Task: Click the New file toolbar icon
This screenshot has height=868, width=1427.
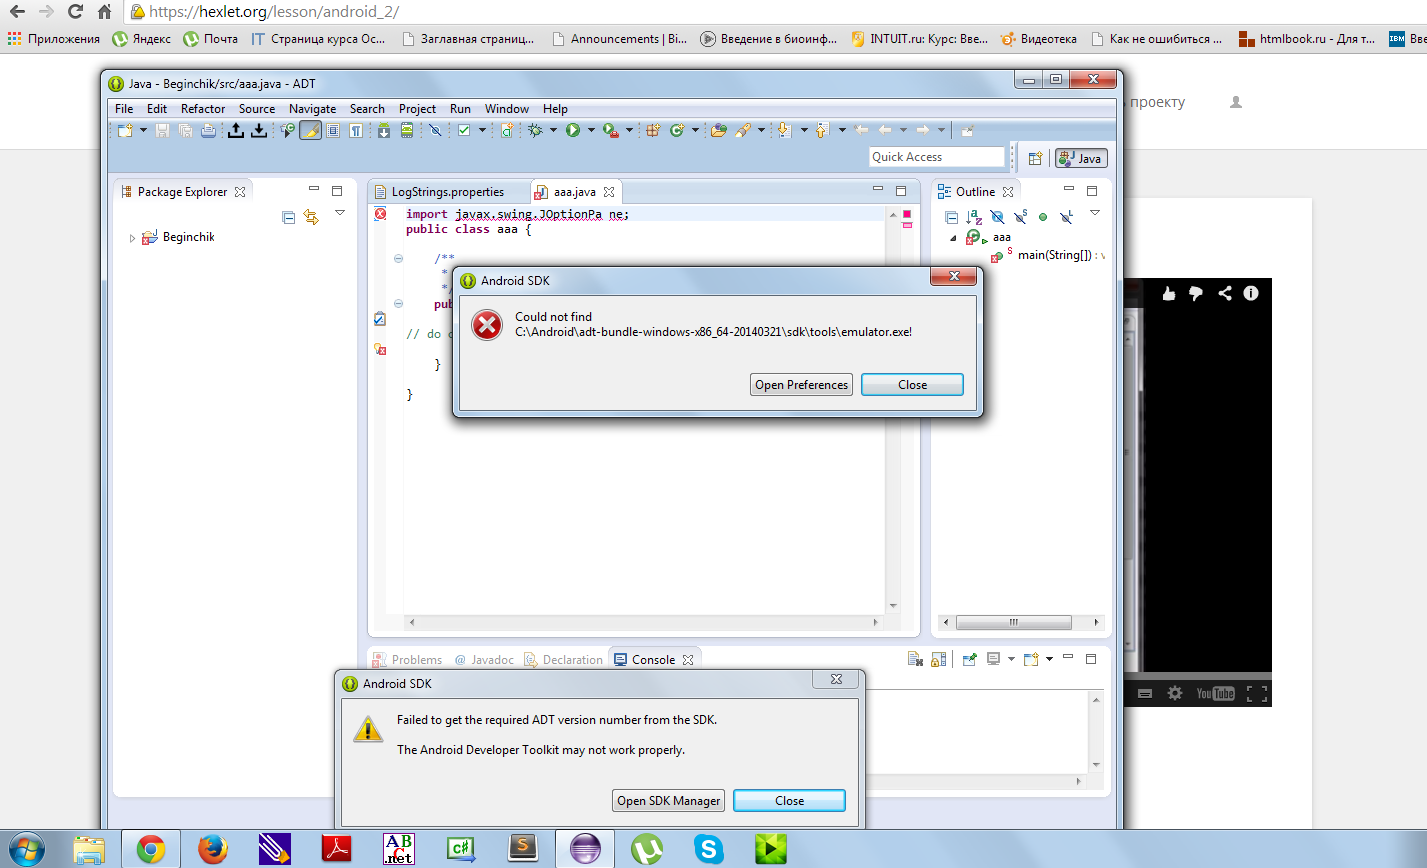Action: click(125, 130)
